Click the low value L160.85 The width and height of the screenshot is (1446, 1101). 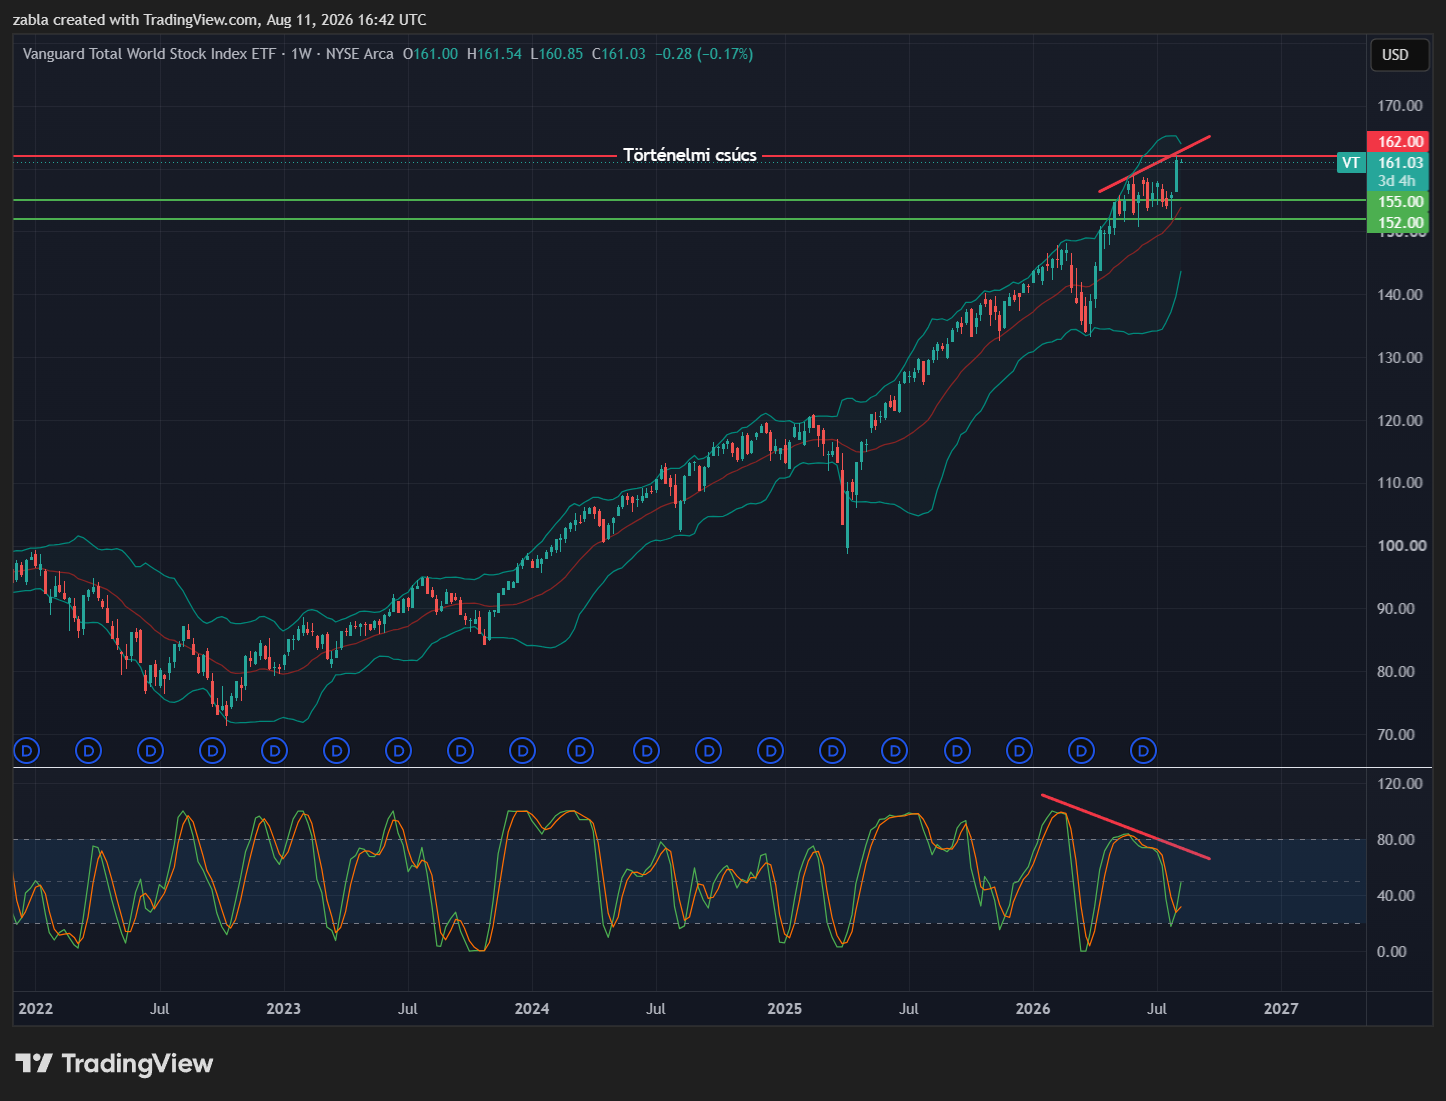(557, 54)
